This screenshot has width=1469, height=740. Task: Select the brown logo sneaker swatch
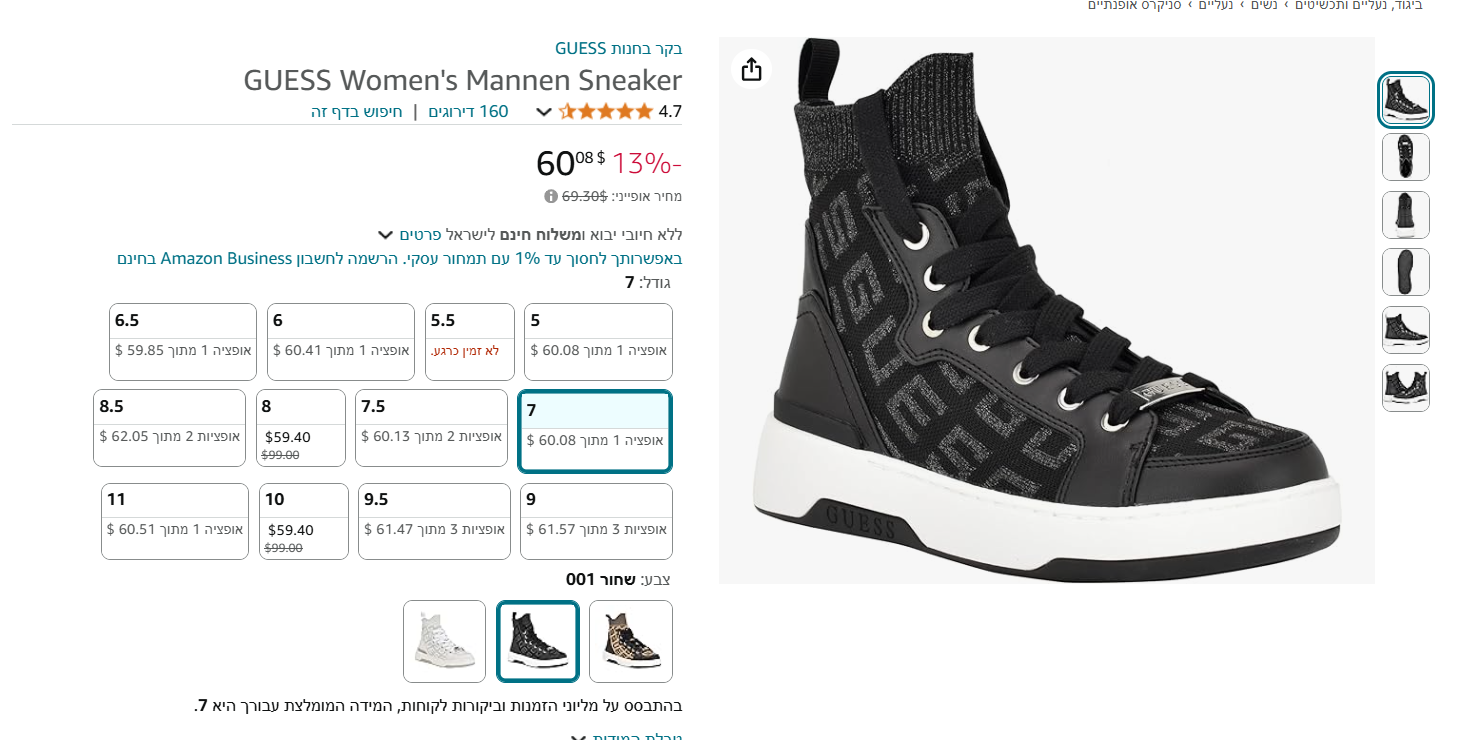click(631, 641)
